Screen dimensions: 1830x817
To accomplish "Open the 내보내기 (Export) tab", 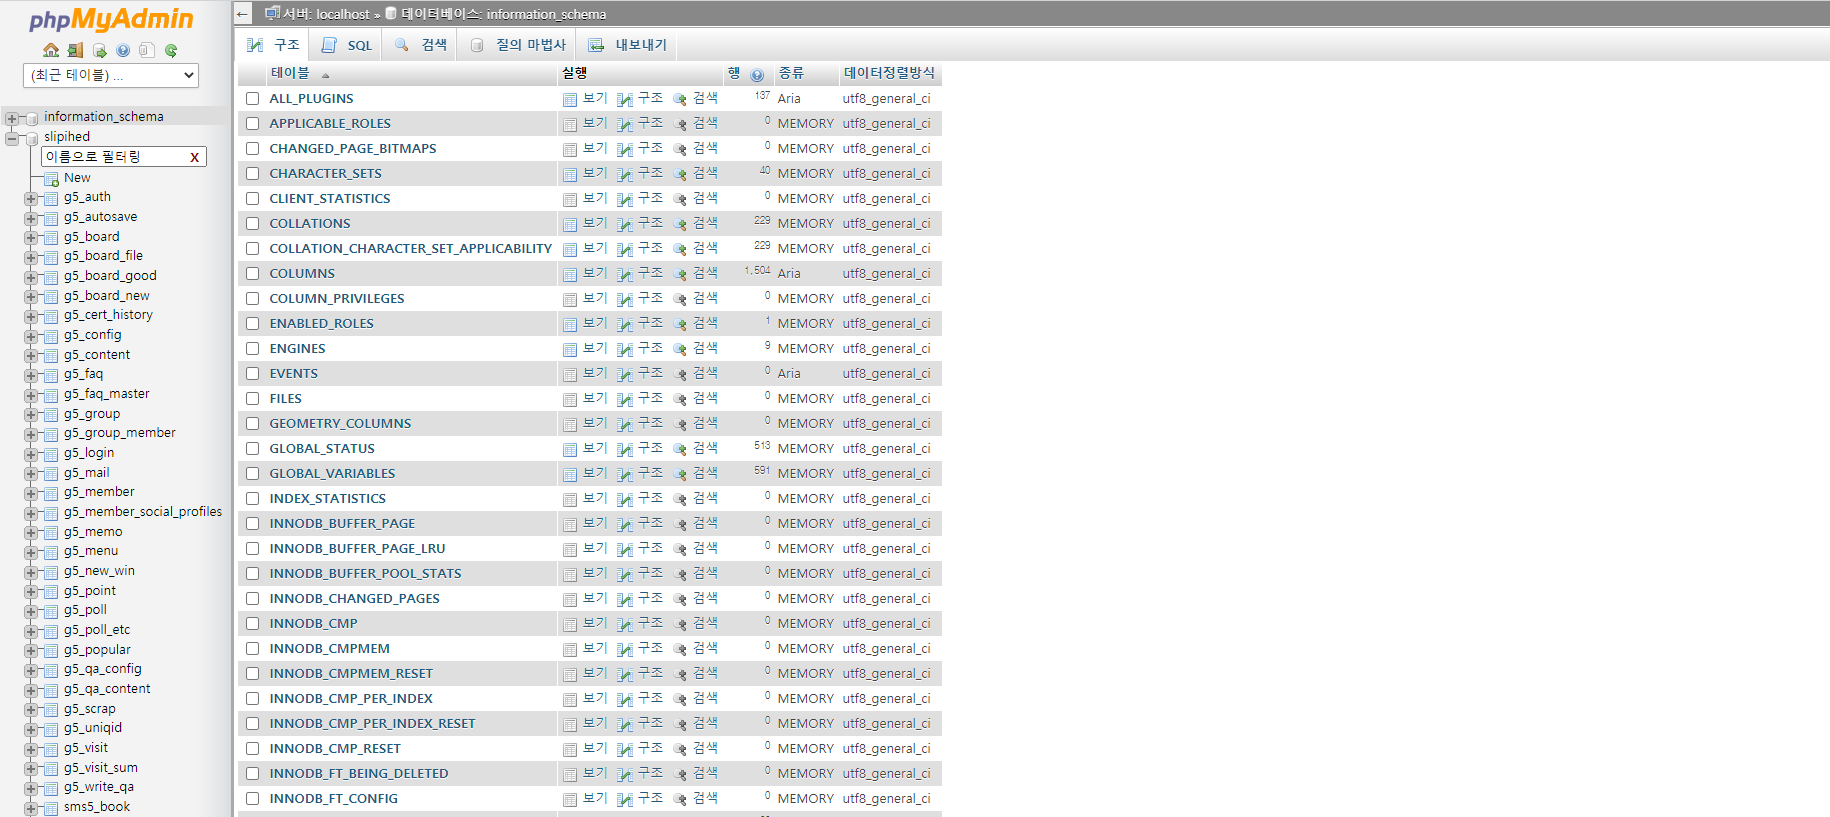I will tap(628, 45).
